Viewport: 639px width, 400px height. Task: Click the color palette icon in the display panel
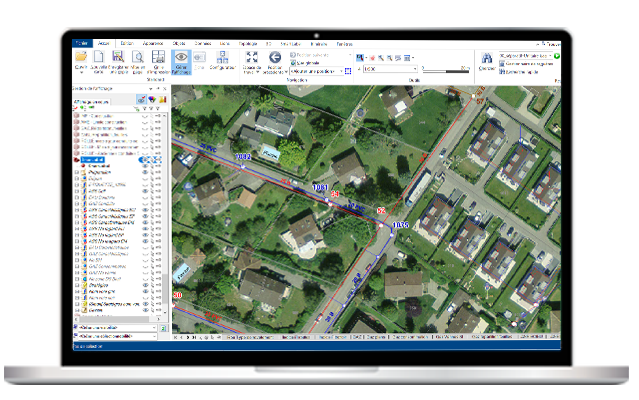tap(152, 99)
